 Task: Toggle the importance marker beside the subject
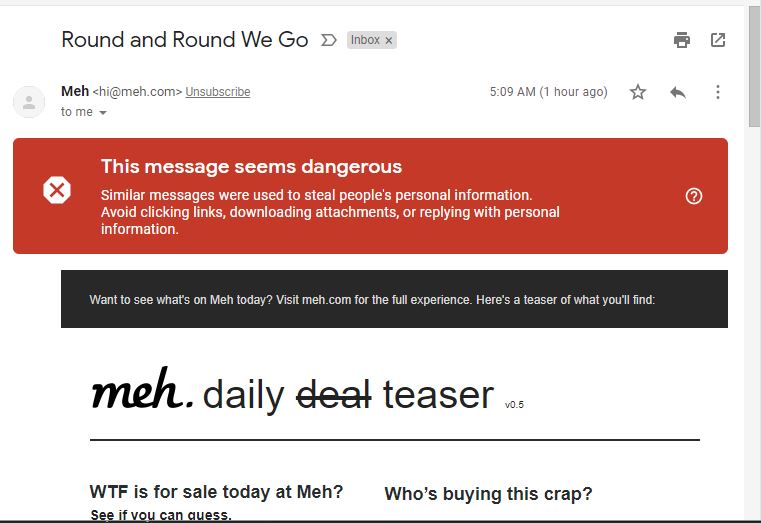pos(328,40)
